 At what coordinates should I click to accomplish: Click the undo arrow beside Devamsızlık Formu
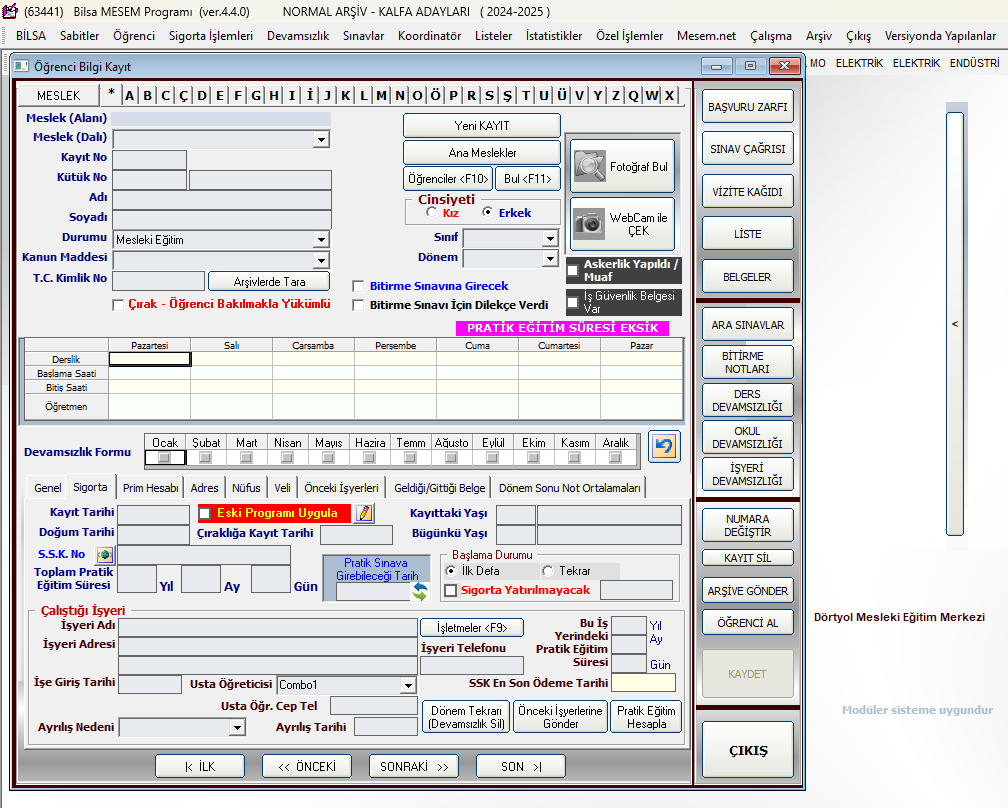[662, 446]
